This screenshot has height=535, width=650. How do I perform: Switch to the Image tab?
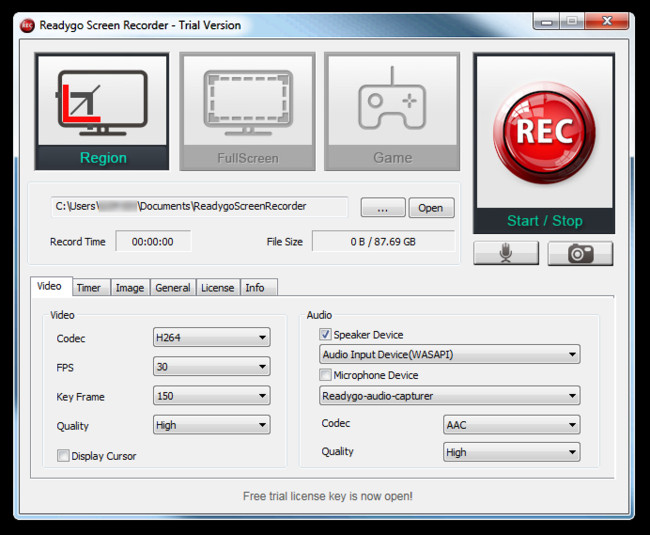[x=130, y=288]
